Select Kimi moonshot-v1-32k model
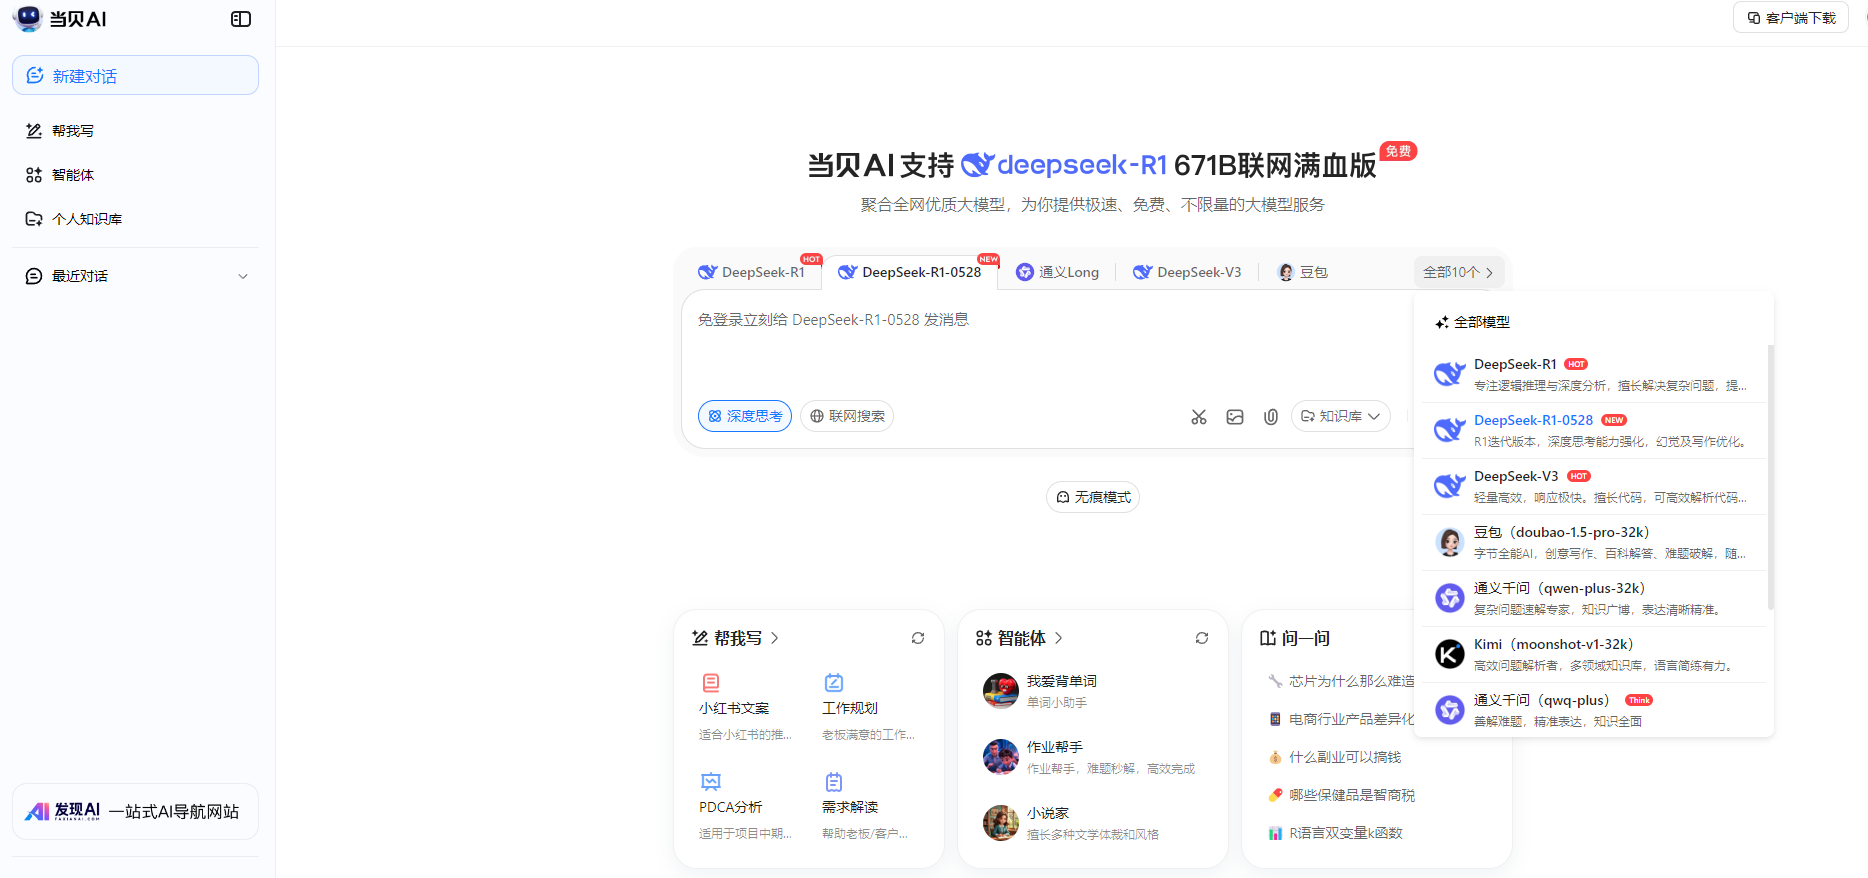 point(1594,654)
